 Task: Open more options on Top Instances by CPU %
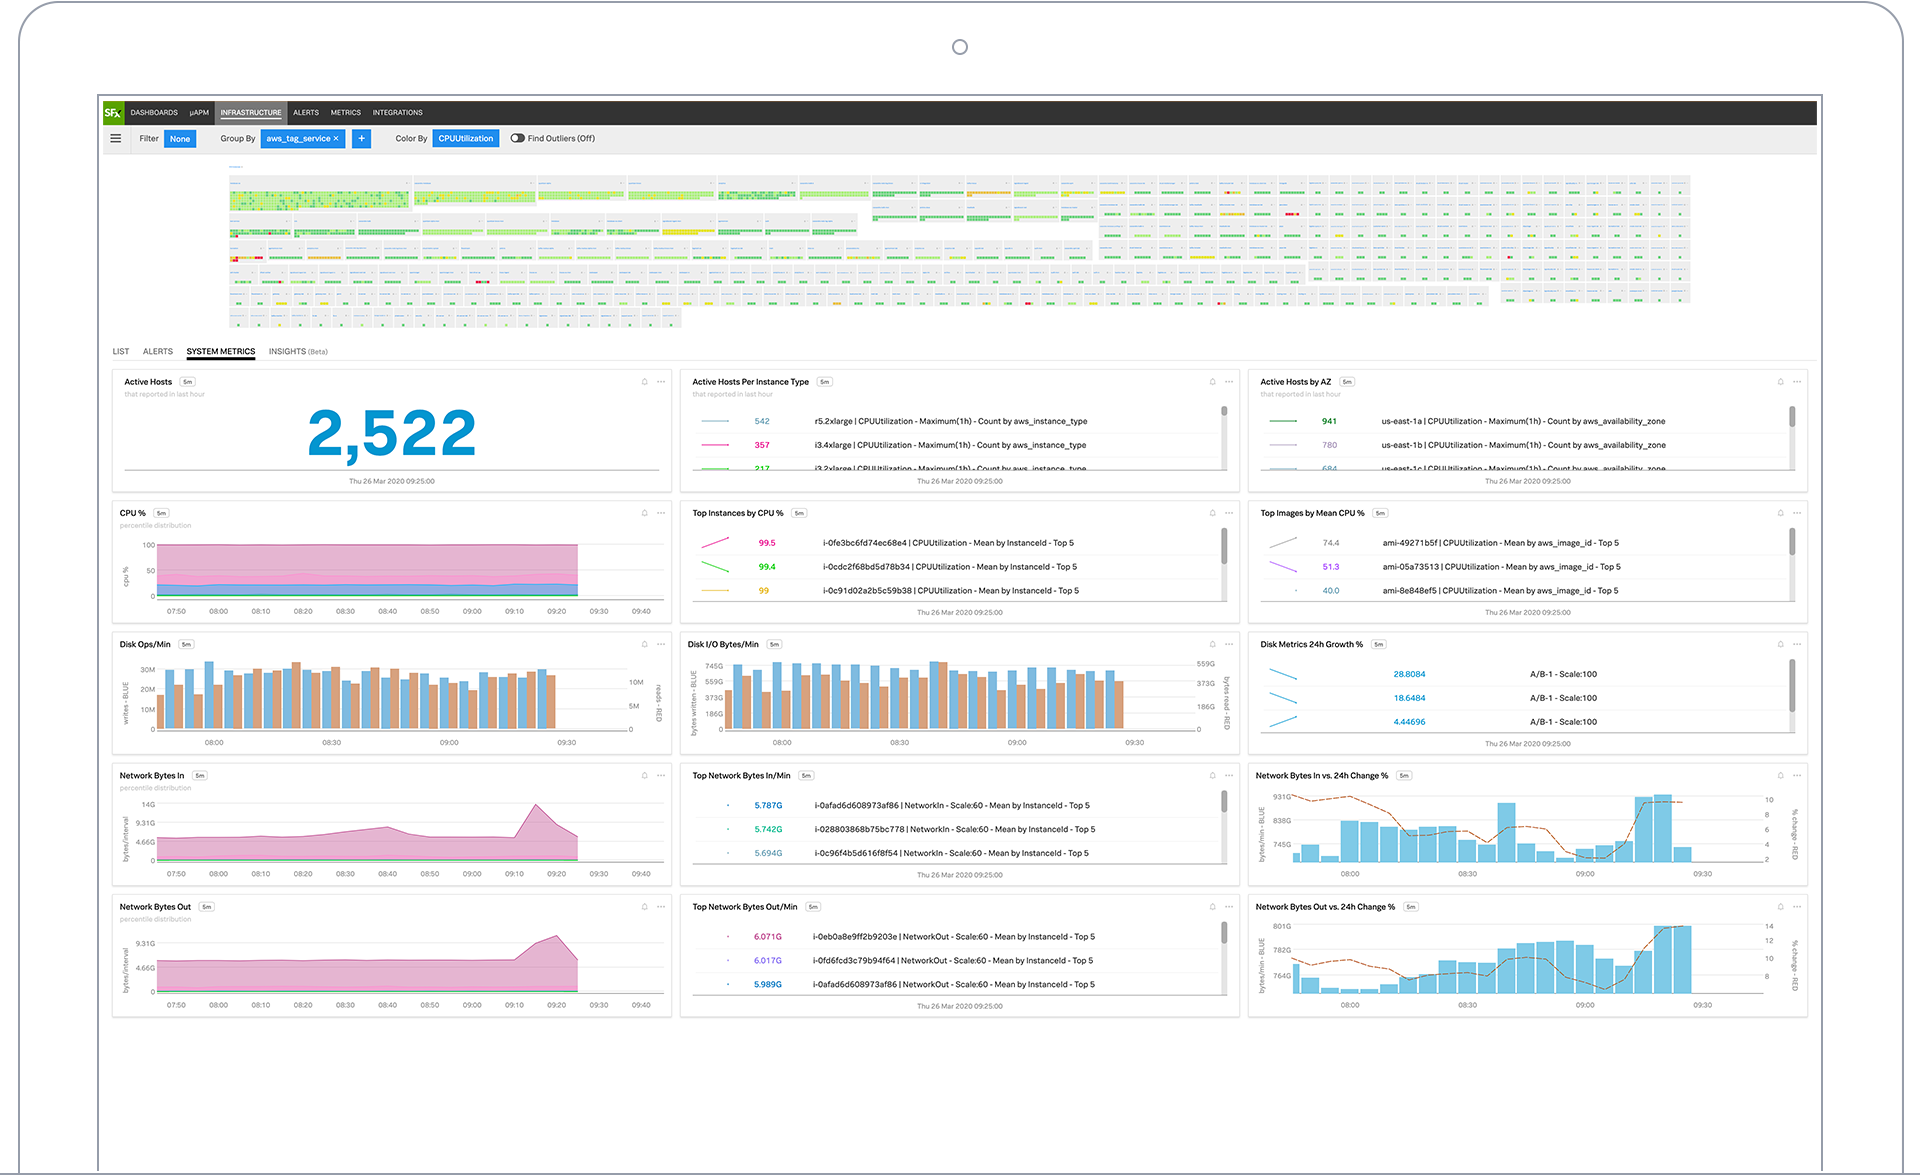pos(1229,513)
